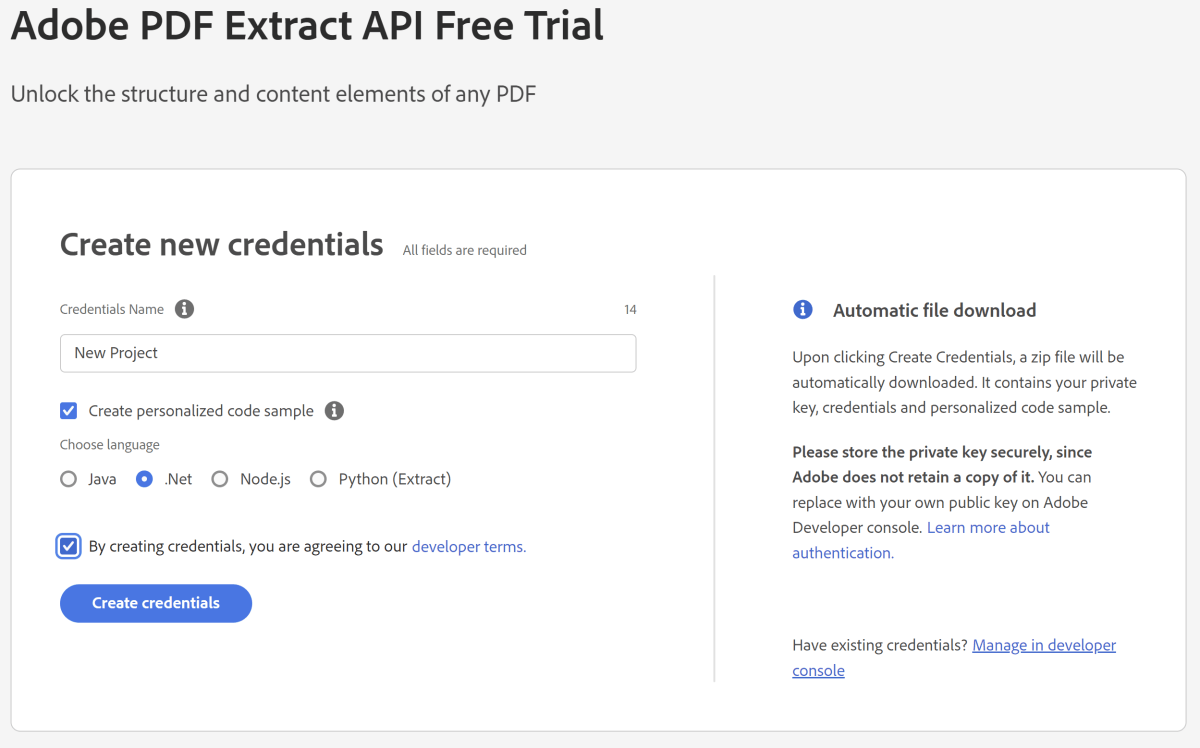
Task: Uncheck Create personalized code sample checkbox
Action: pos(69,411)
